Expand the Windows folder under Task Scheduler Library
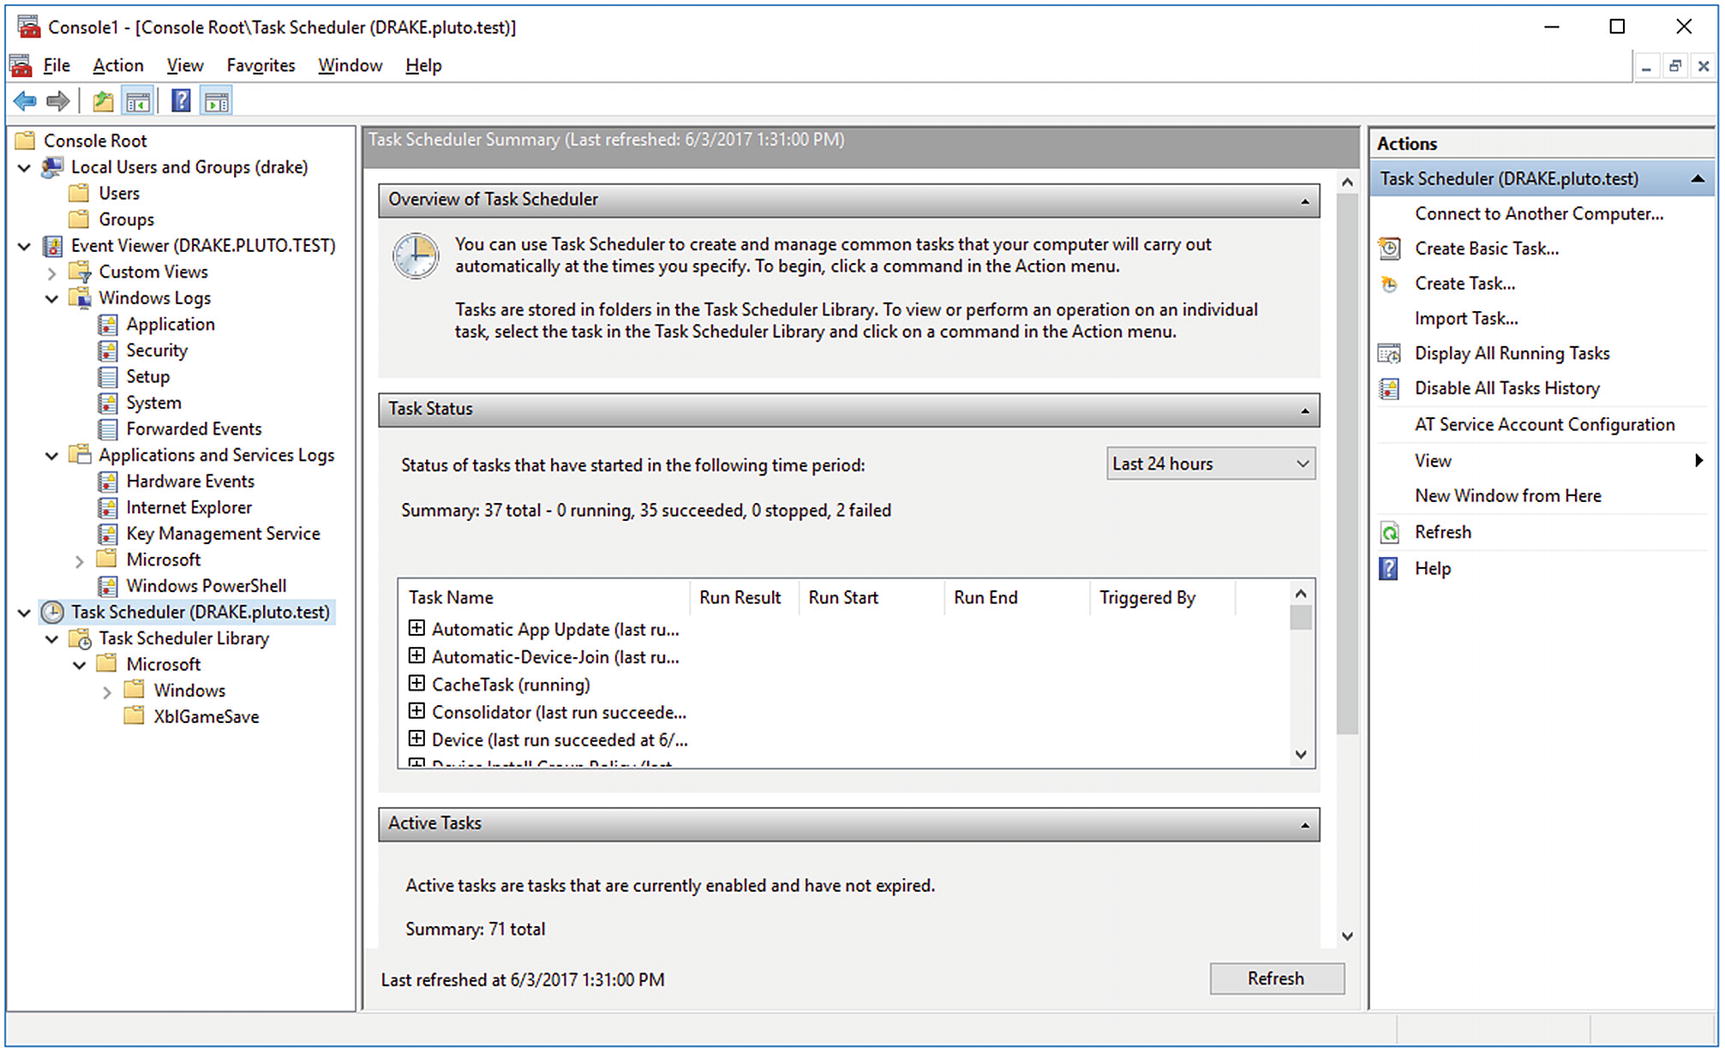 point(108,691)
